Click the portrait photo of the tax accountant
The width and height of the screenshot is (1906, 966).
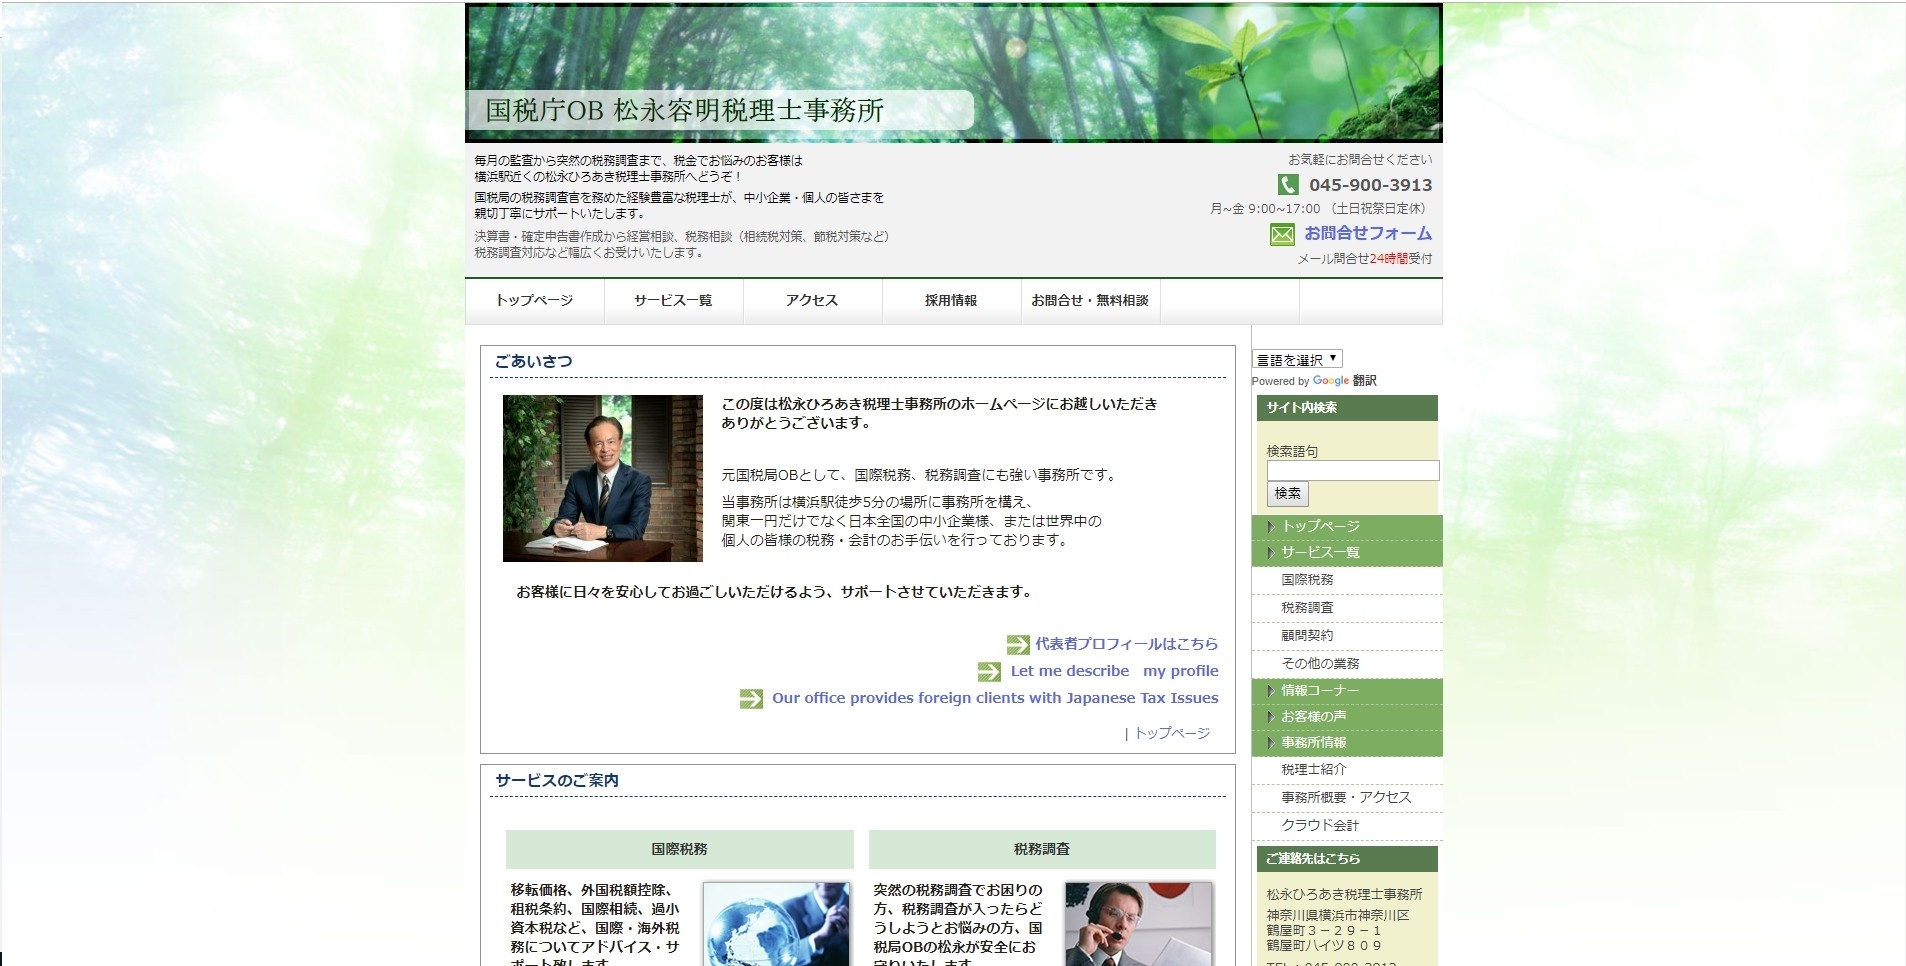(603, 478)
